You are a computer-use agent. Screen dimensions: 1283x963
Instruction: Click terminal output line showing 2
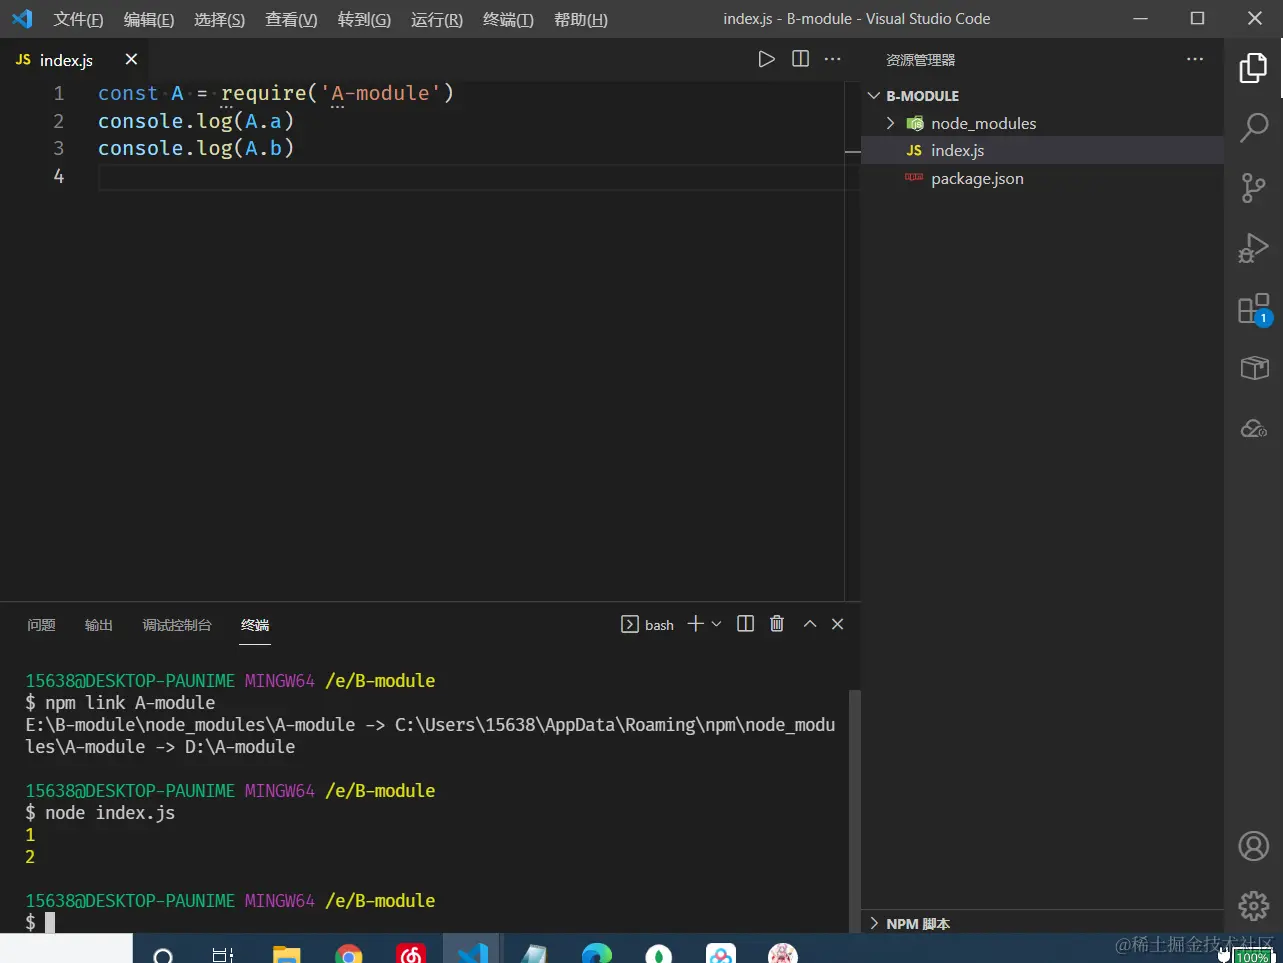point(30,857)
